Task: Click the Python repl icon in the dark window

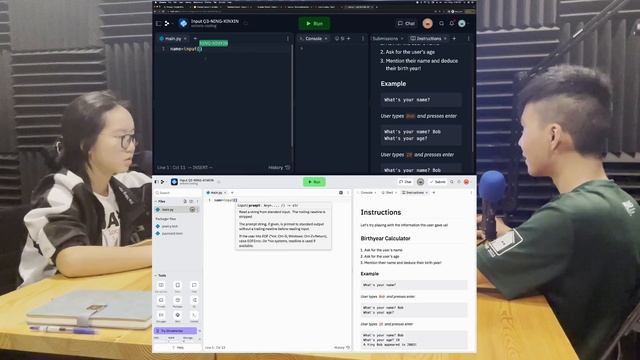Action: 183,24
